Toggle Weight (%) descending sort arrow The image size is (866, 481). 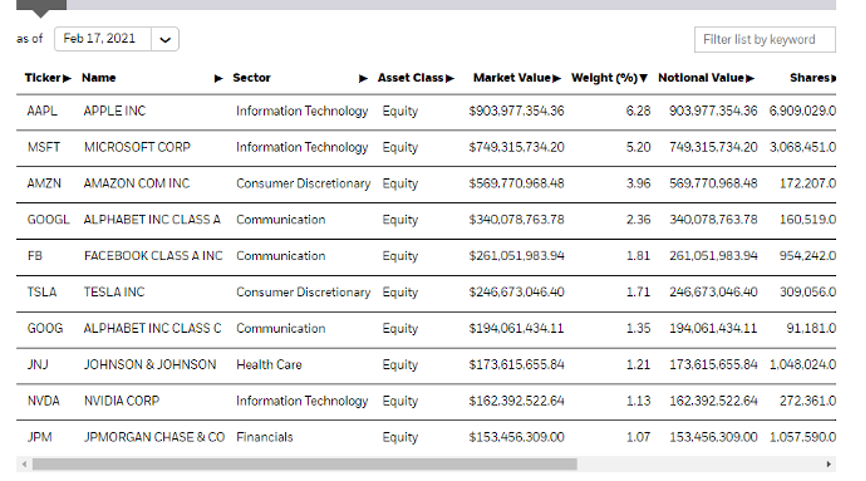pyautogui.click(x=643, y=78)
